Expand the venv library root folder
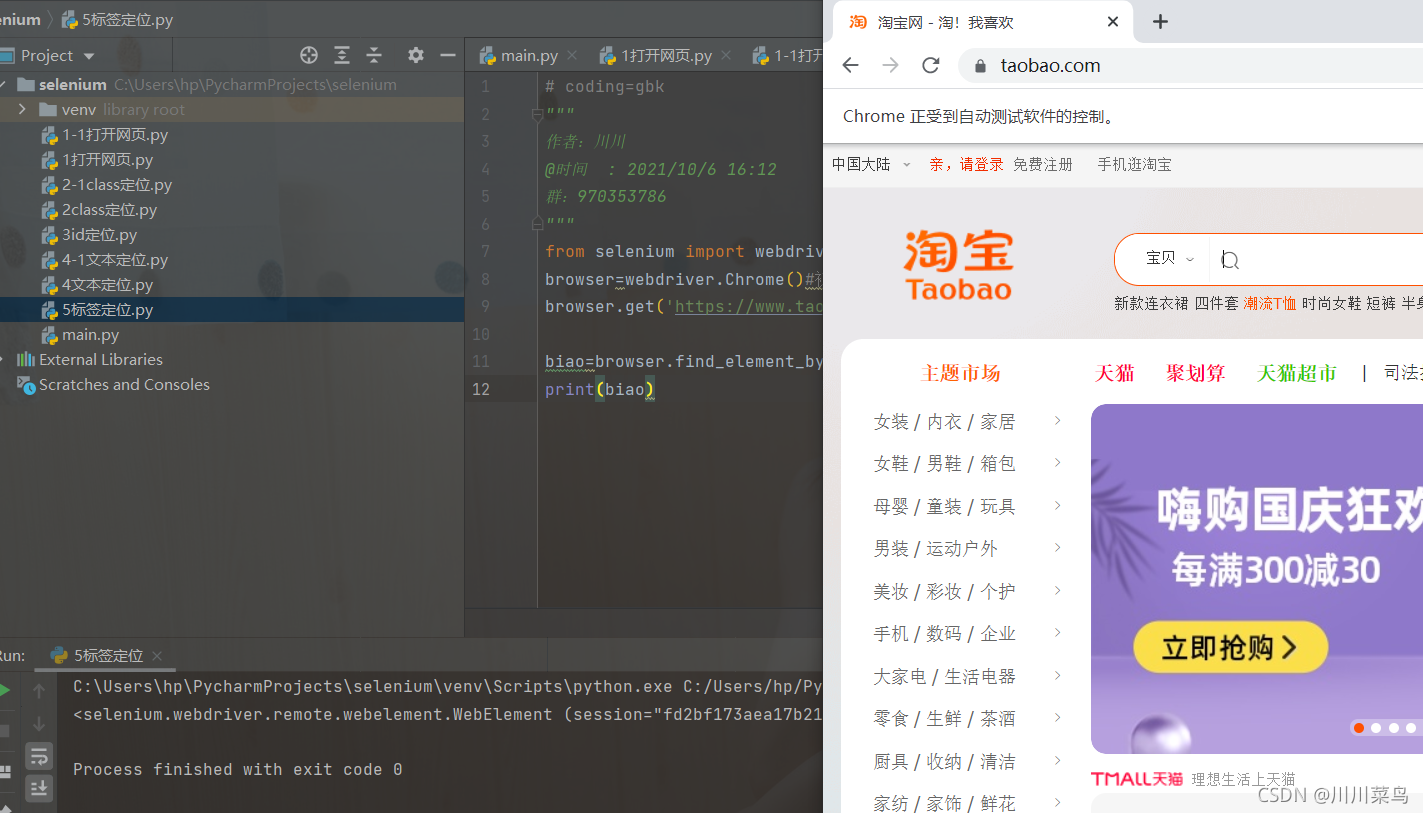 click(22, 109)
